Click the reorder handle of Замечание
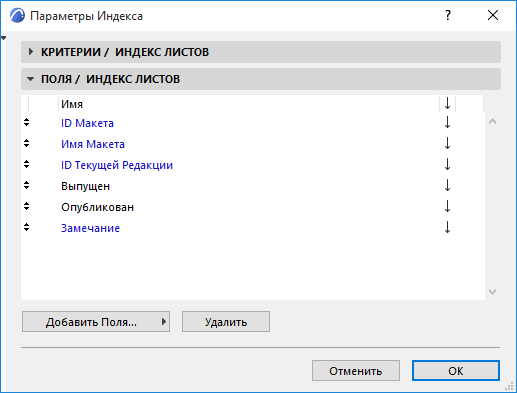 27,227
